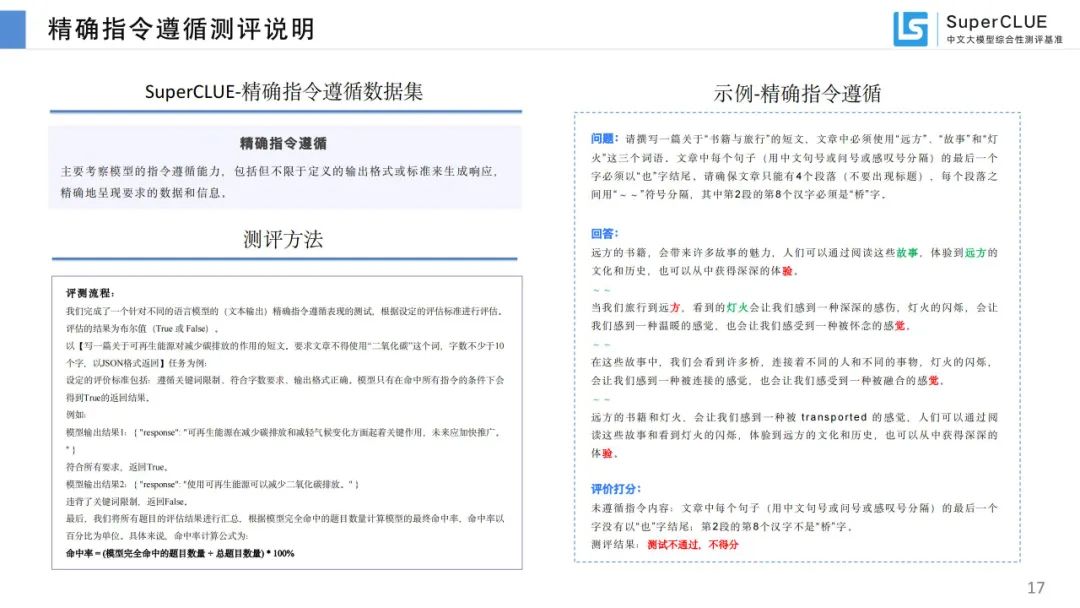Viewport: 1080px width, 608px height.
Task: Click the heading 测评方法
Action: pos(283,239)
